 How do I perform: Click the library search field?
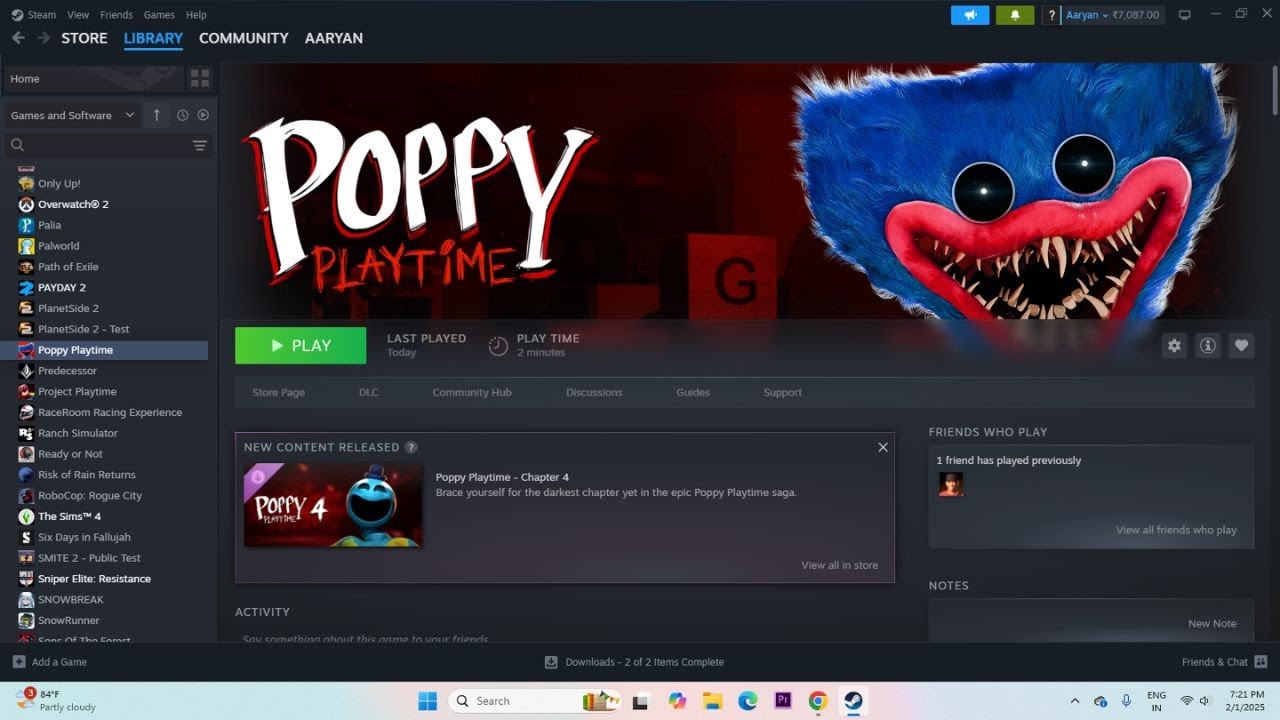point(100,145)
